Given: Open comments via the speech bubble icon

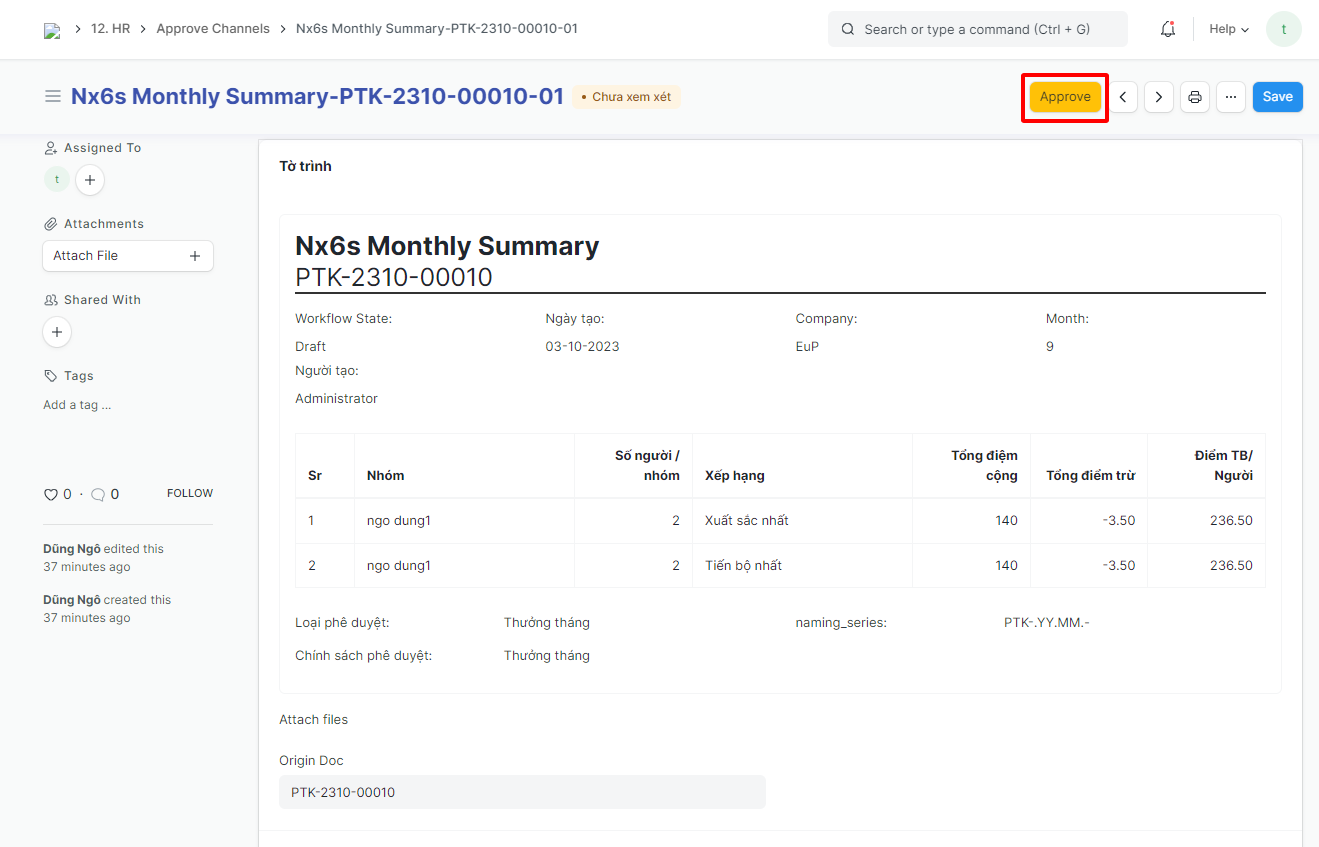Looking at the screenshot, I should pyautogui.click(x=98, y=494).
